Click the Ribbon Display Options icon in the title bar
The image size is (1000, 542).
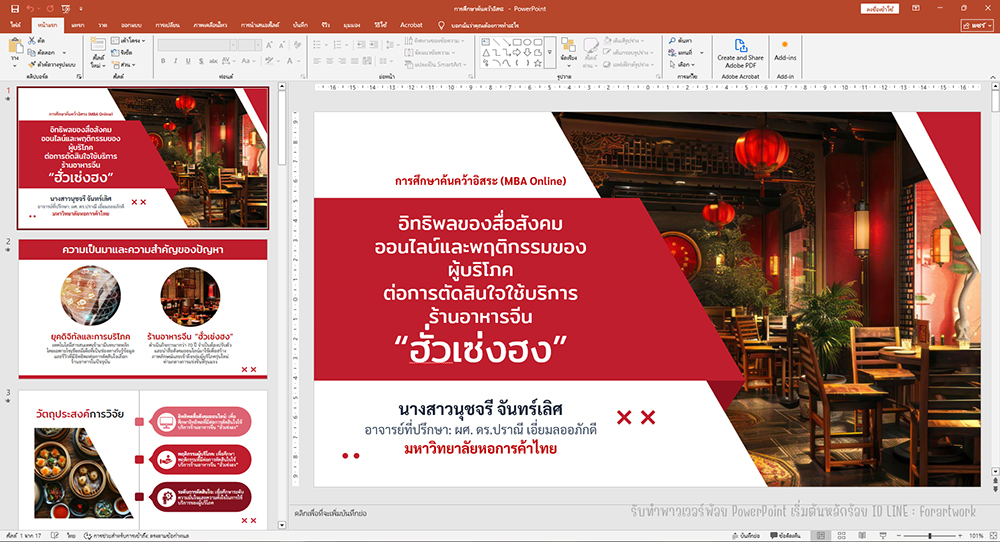[916, 8]
